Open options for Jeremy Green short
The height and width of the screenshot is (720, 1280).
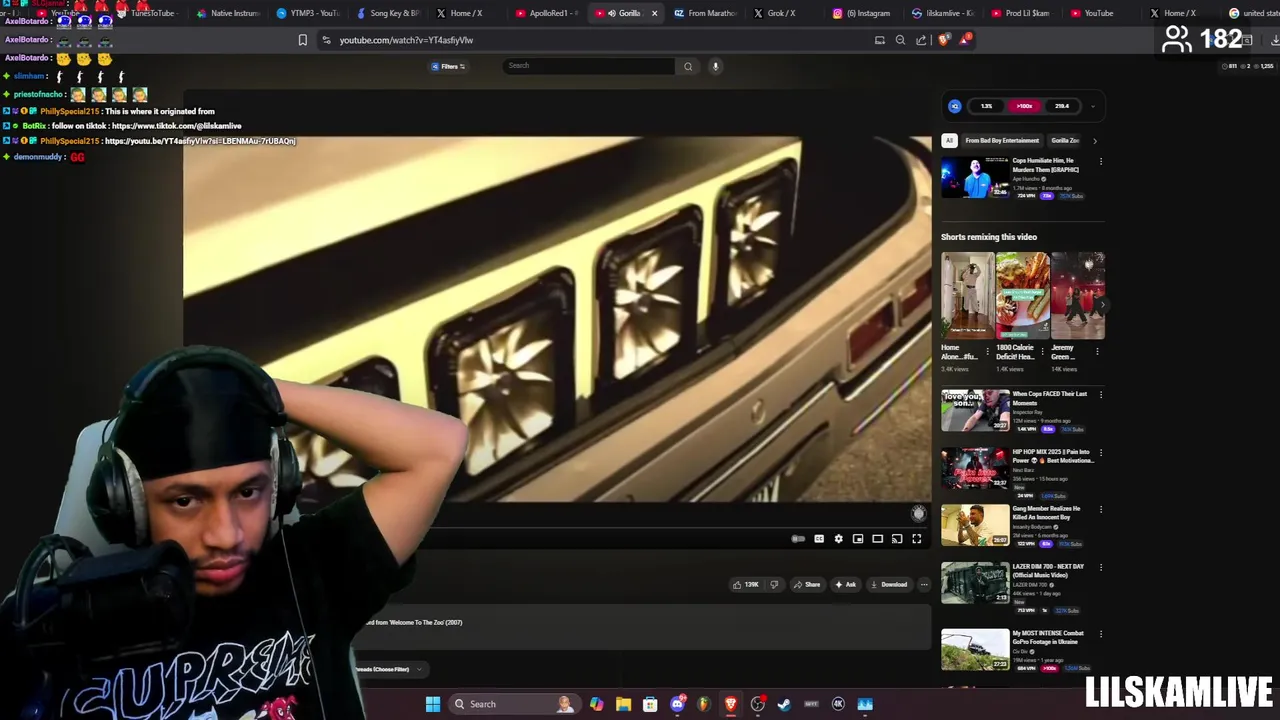1097,351
